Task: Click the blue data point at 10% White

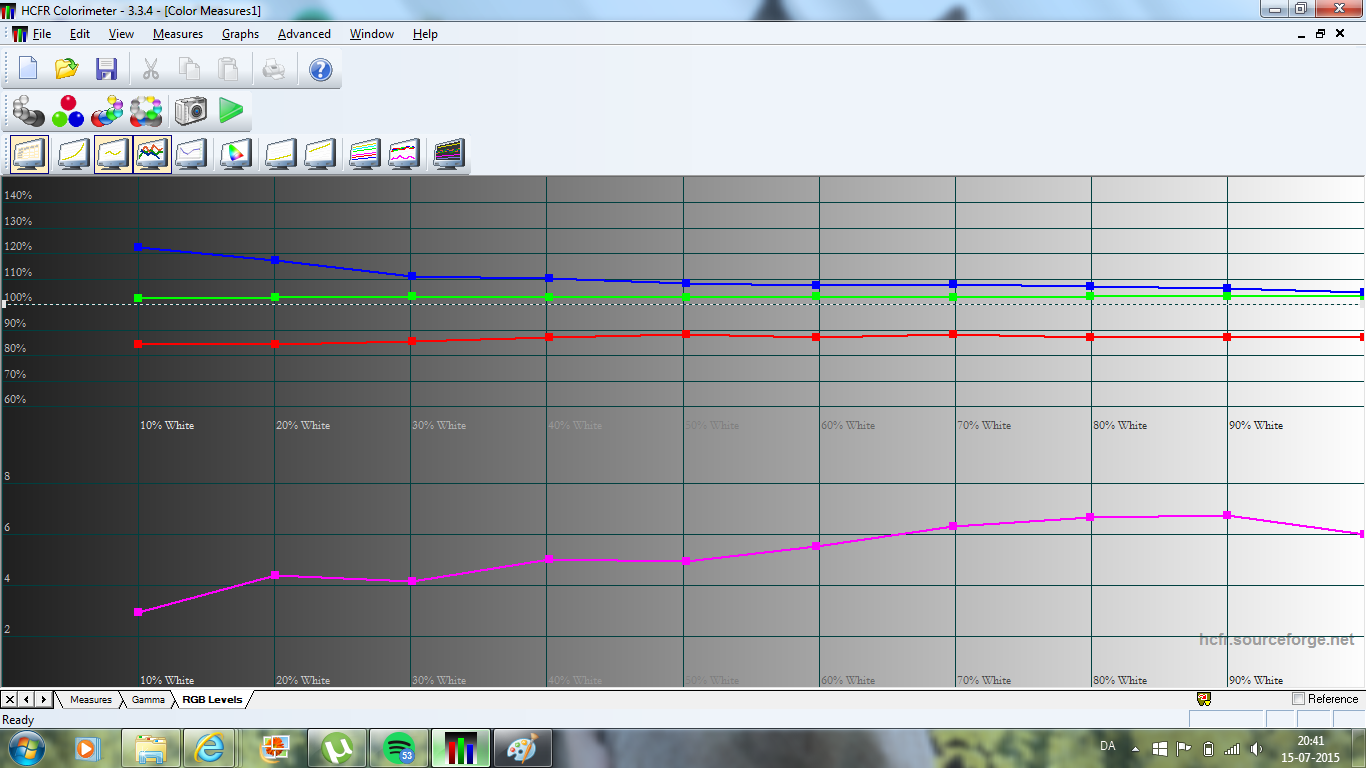Action: pyautogui.click(x=138, y=246)
